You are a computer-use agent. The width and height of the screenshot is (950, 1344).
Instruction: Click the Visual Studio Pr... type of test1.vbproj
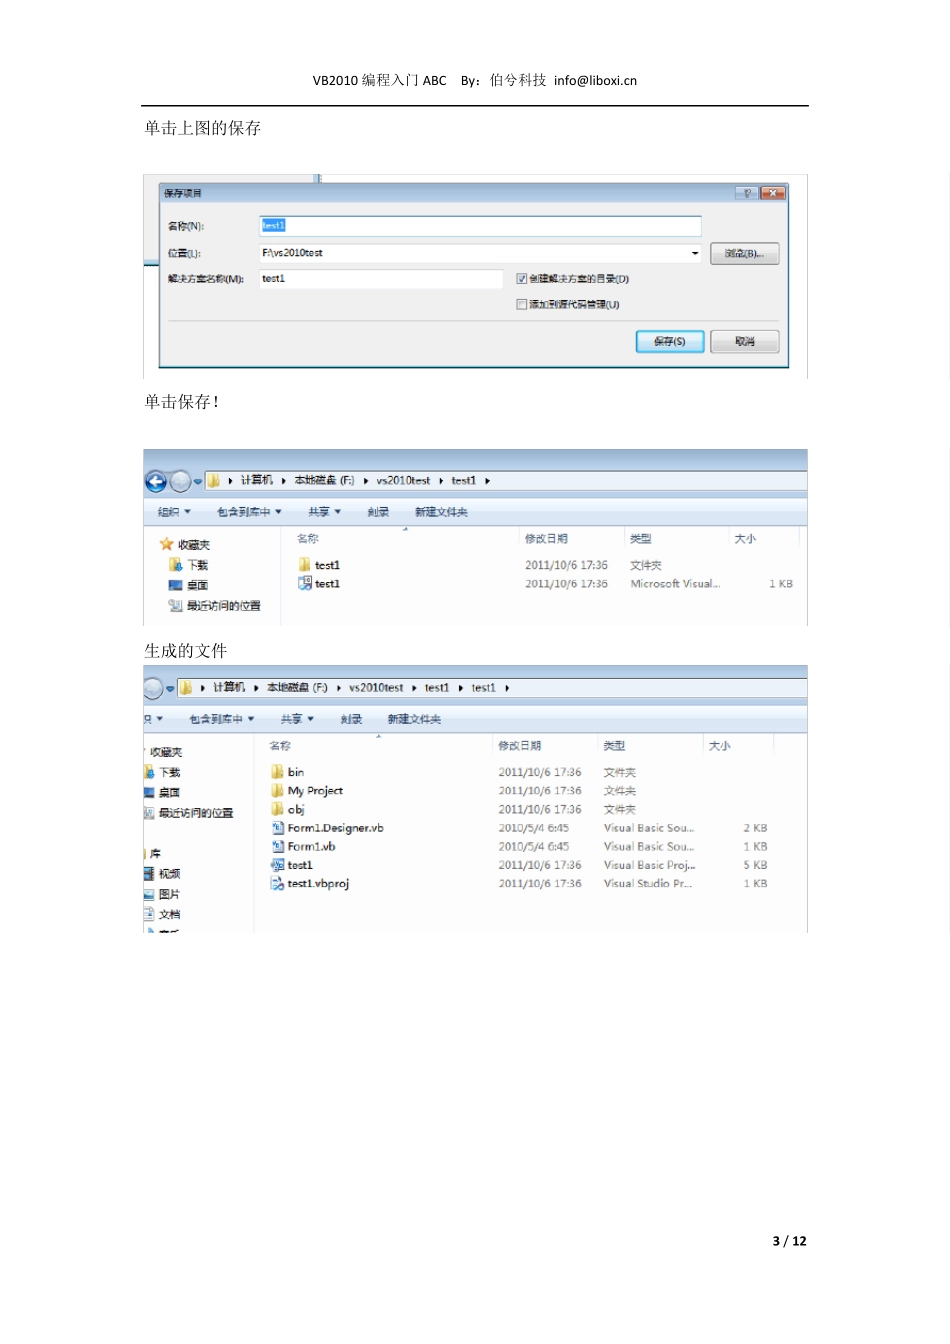click(648, 884)
